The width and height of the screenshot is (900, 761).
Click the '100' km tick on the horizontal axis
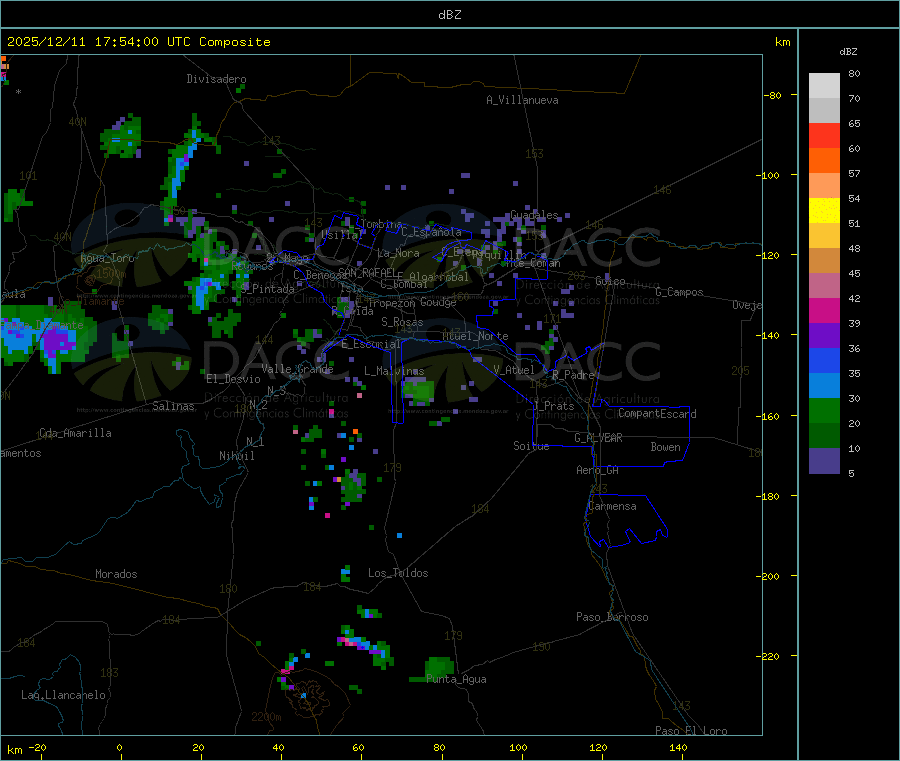[518, 747]
